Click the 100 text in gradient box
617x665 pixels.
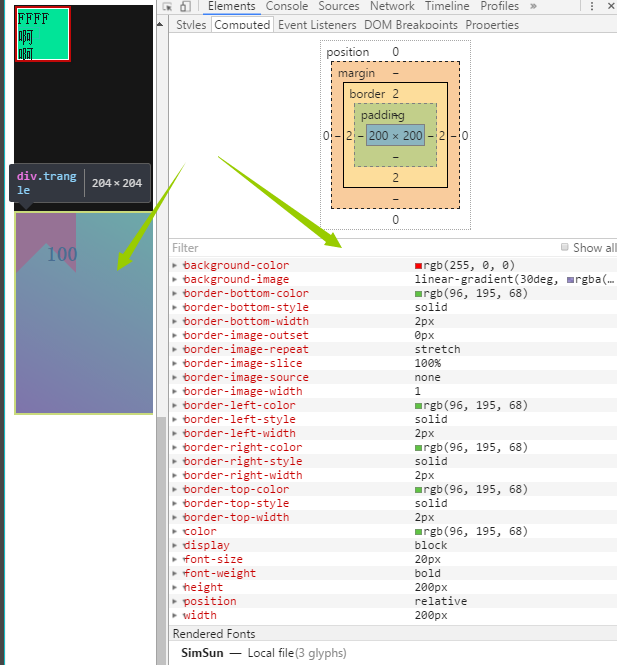62,254
